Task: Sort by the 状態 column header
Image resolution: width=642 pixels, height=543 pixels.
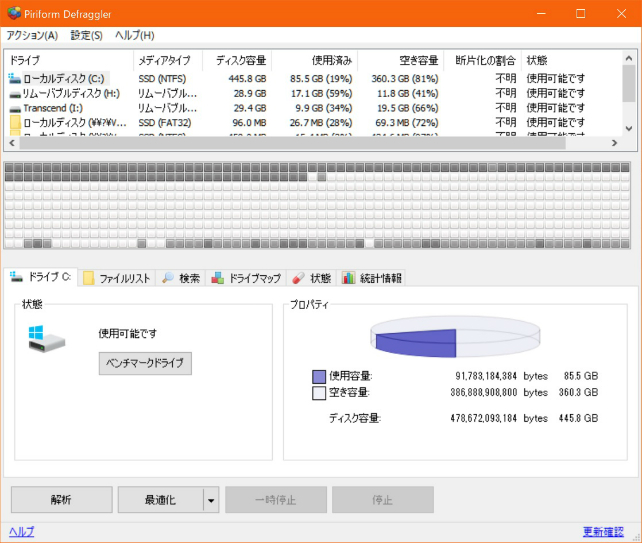Action: tap(572, 61)
